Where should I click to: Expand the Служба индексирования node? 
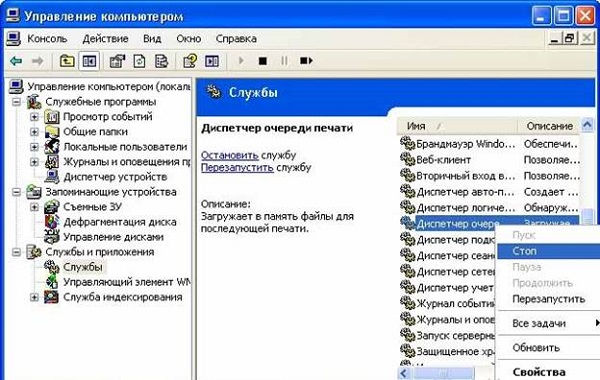[x=34, y=297]
